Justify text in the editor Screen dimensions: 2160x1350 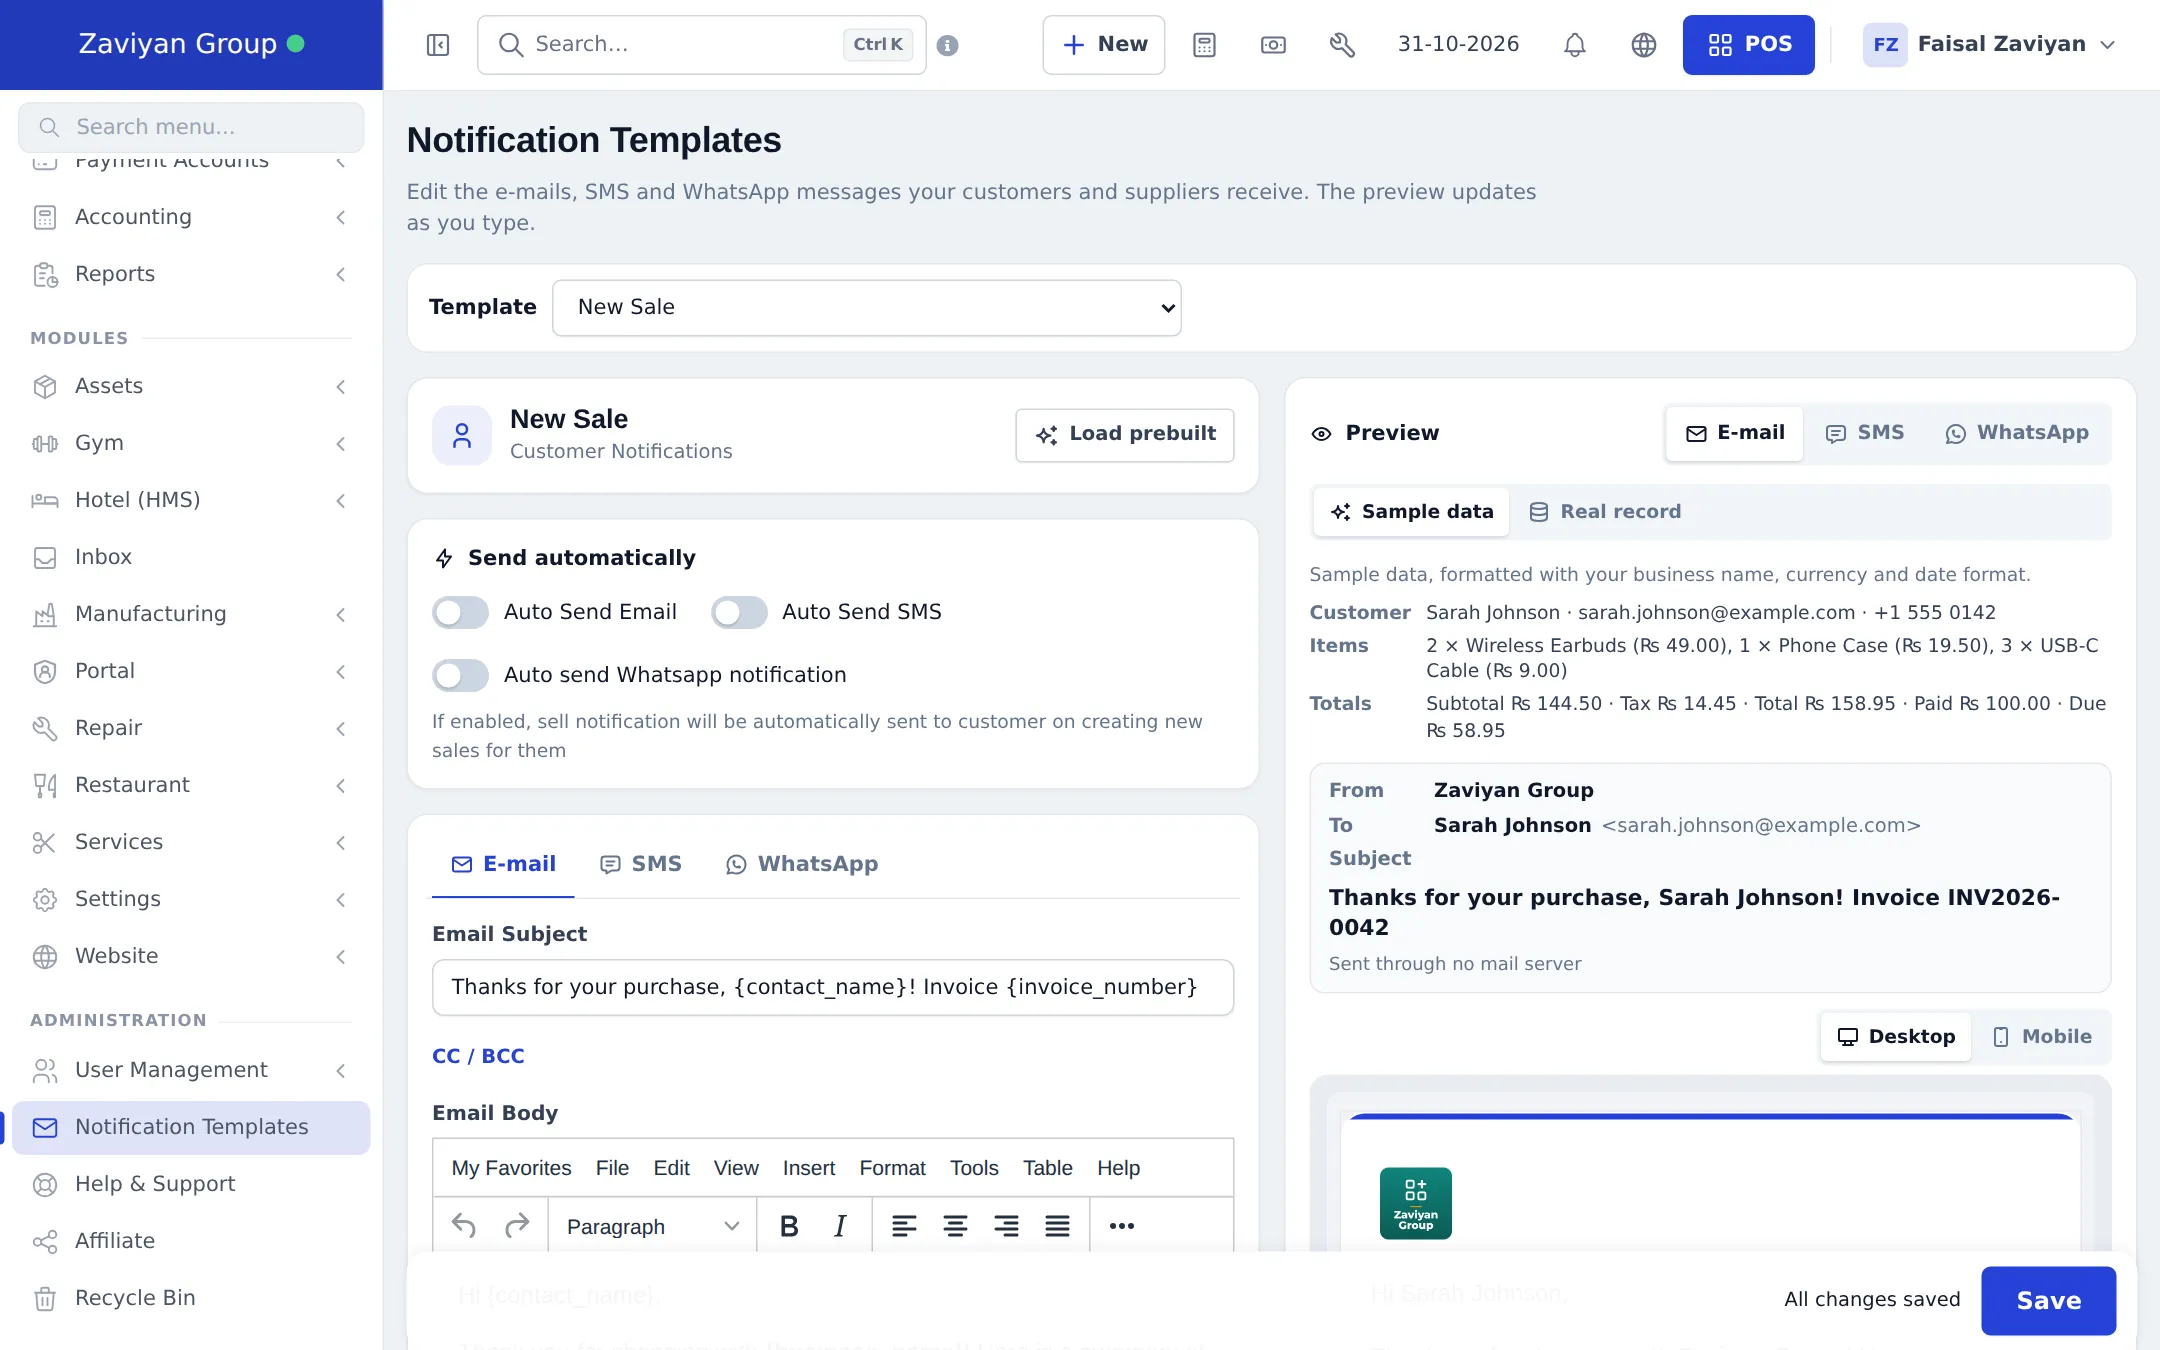[x=1057, y=1226]
